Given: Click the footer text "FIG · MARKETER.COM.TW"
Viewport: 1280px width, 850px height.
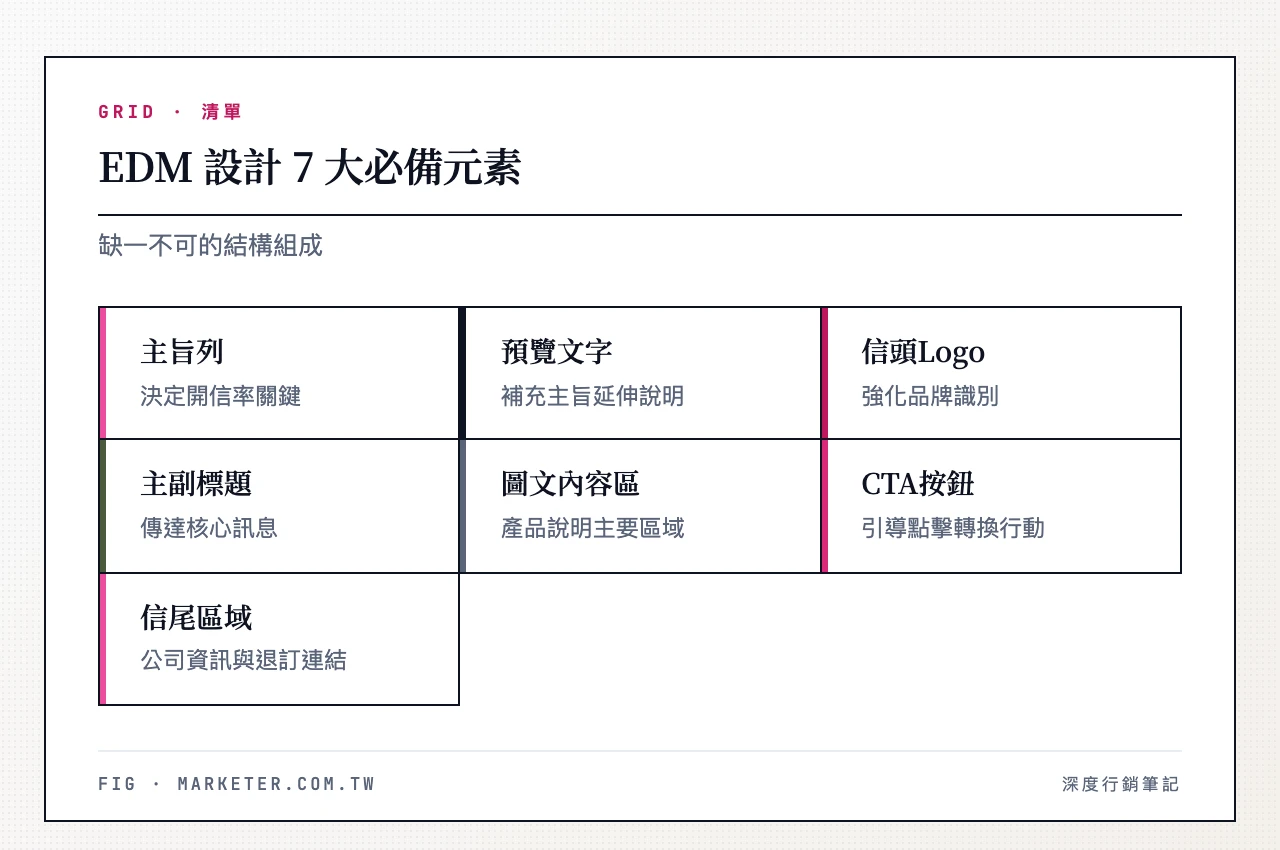Looking at the screenshot, I should [x=237, y=784].
